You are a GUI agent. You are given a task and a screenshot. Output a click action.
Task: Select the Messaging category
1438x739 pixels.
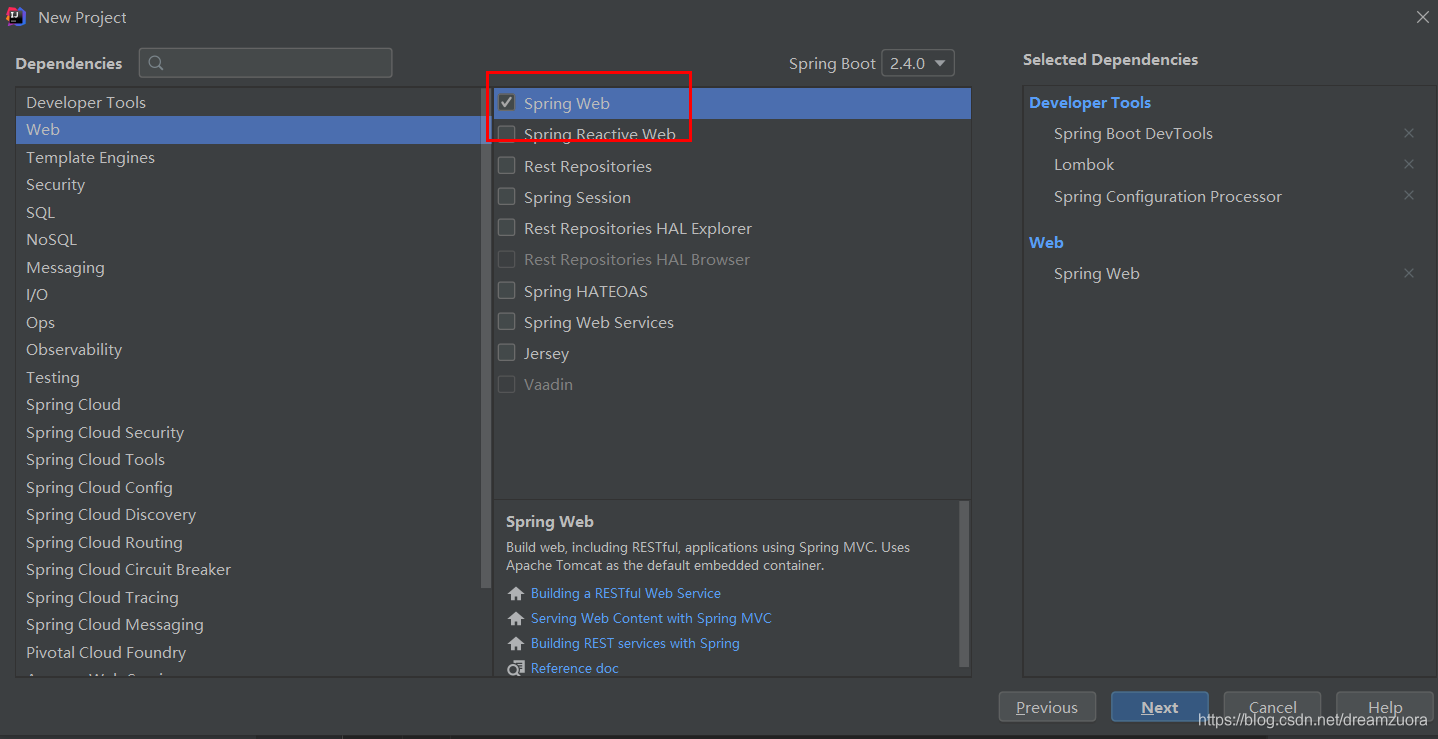(x=249, y=267)
